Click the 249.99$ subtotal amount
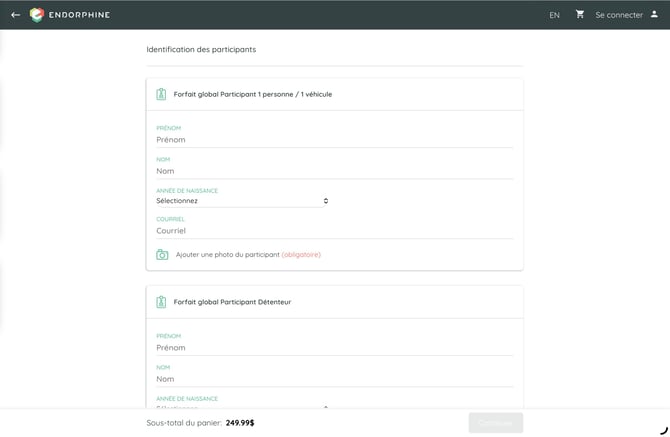670x437 pixels. point(240,423)
